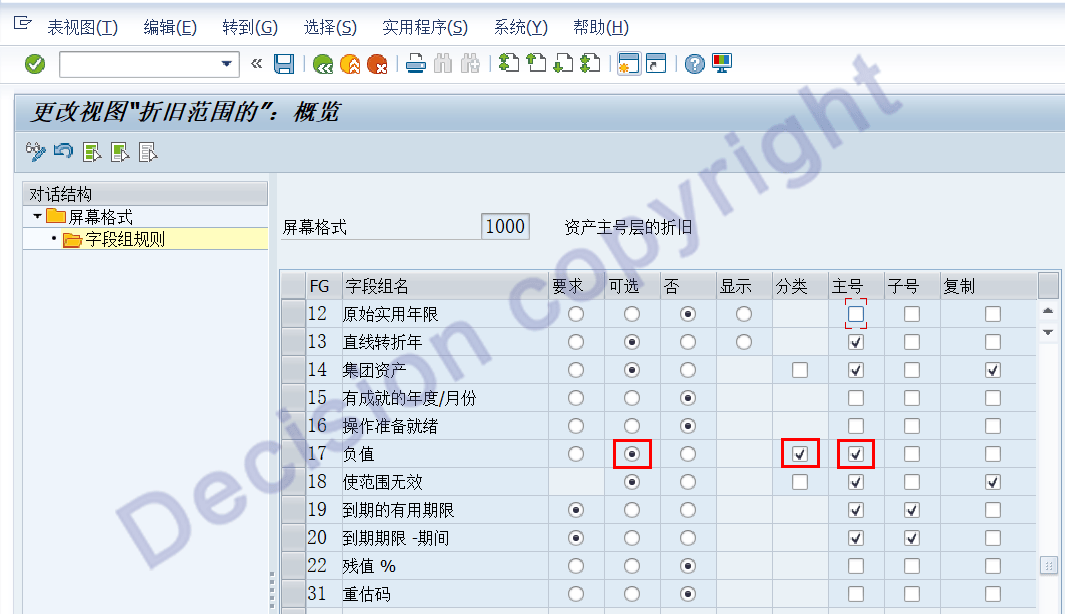Click the Deselect All icon

(147, 152)
